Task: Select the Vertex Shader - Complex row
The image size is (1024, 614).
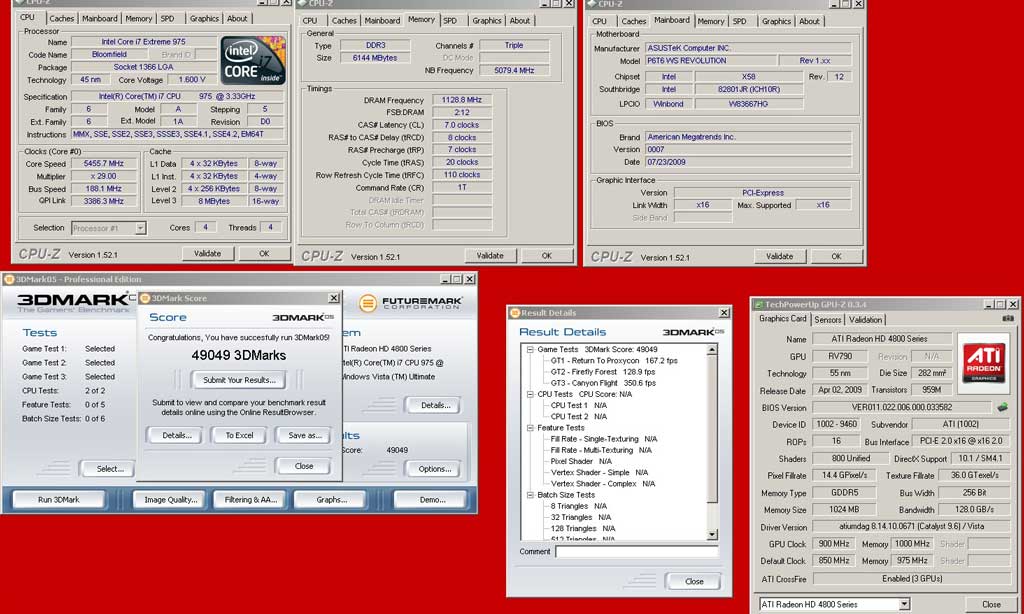Action: 603,484
